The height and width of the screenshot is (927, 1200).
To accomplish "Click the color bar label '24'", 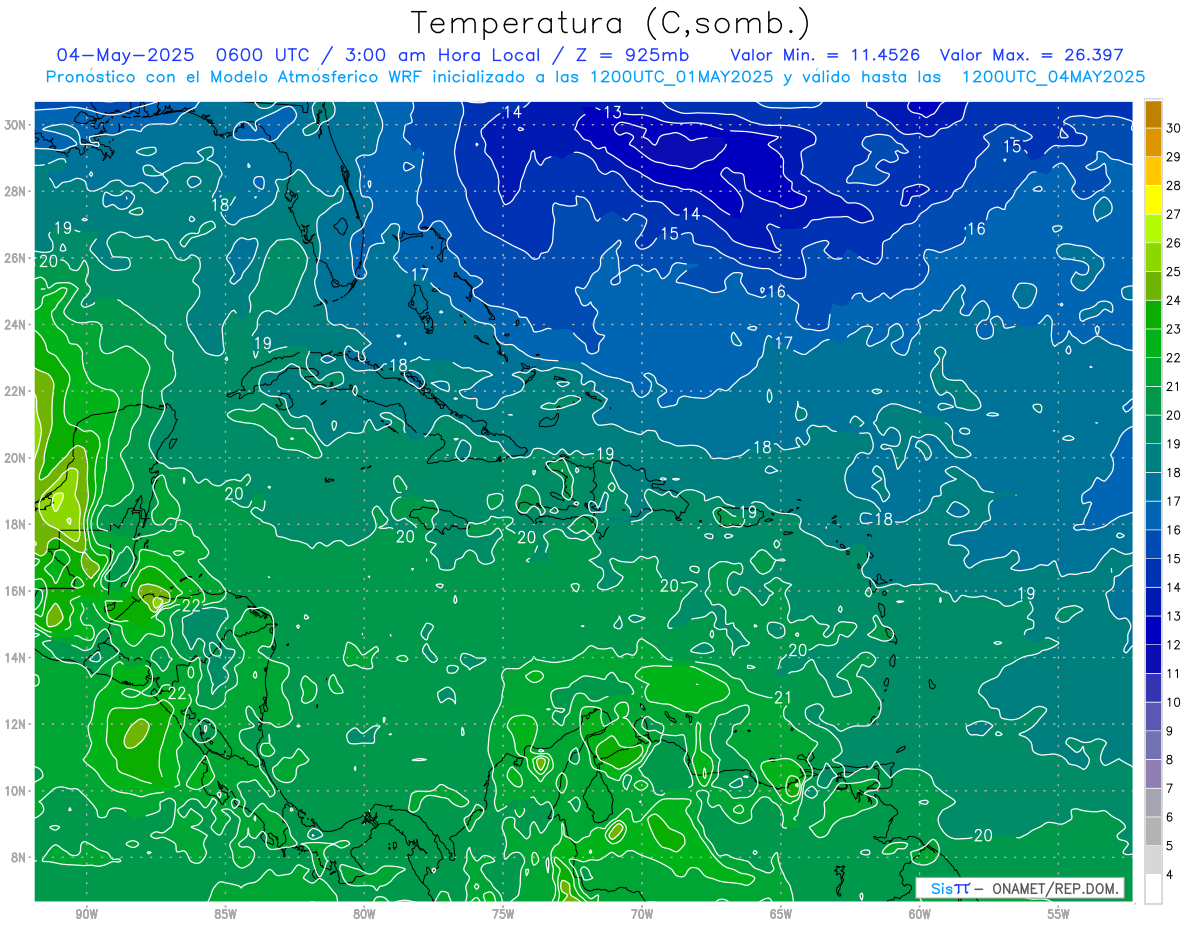I will (1173, 300).
